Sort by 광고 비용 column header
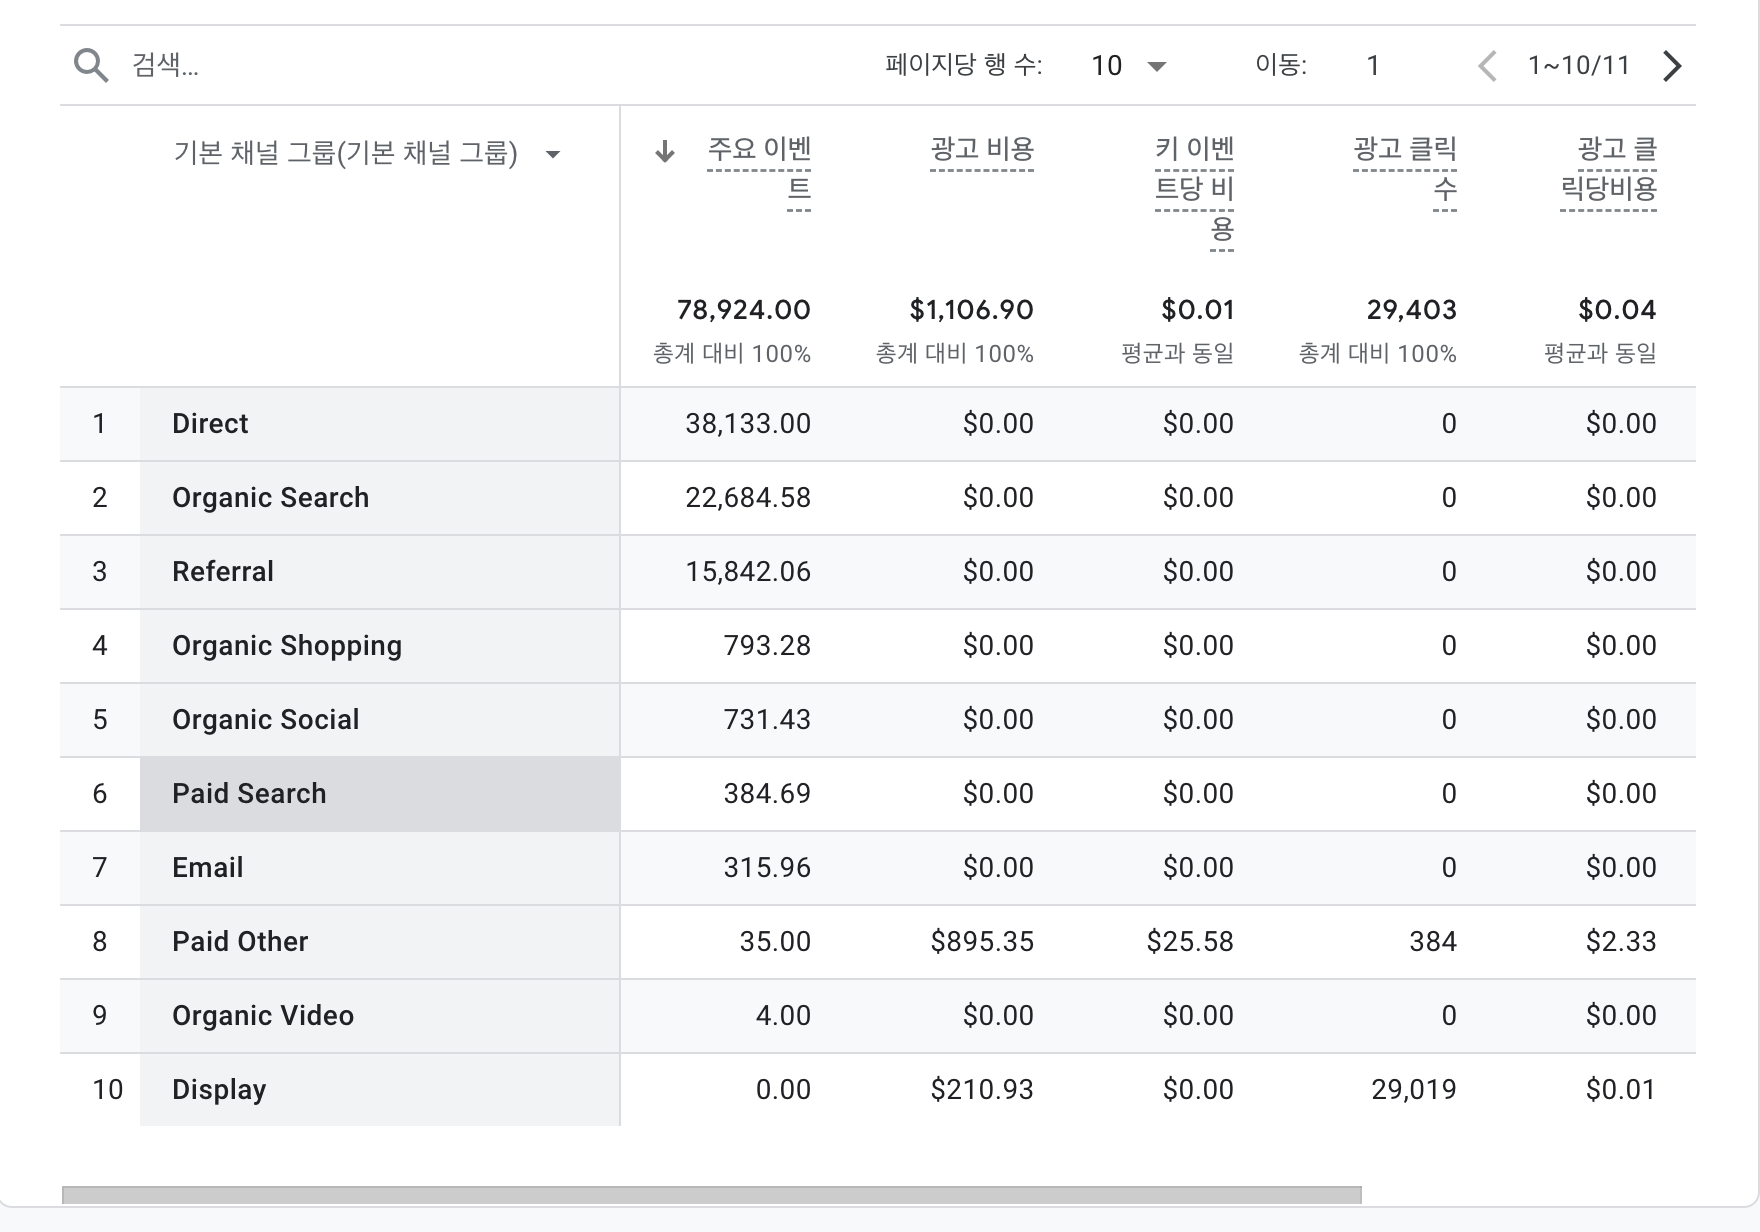This screenshot has width=1760, height=1232. tap(982, 150)
